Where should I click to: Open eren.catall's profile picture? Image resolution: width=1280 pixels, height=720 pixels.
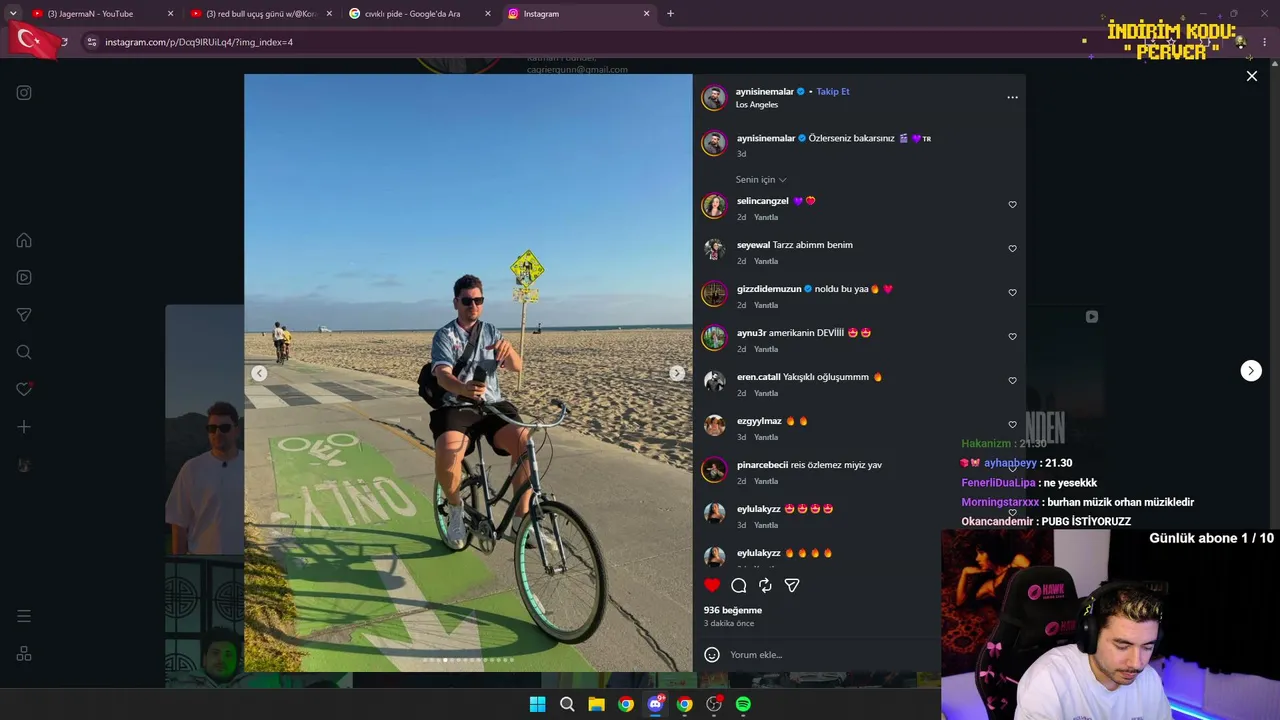point(714,381)
